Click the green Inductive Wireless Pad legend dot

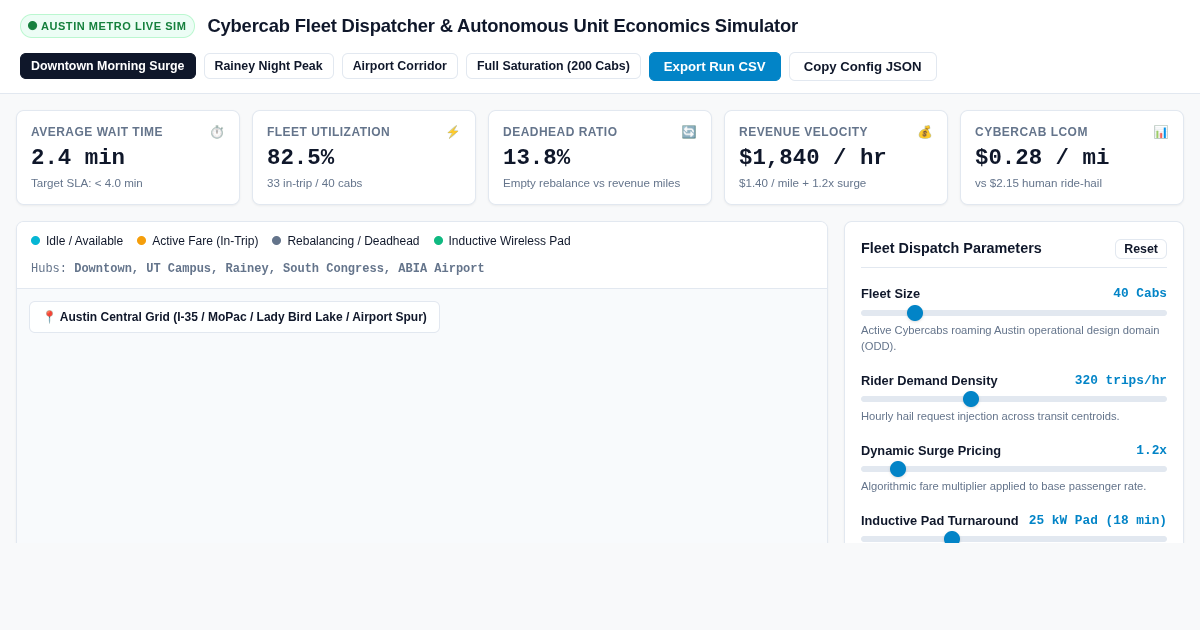coord(439,241)
